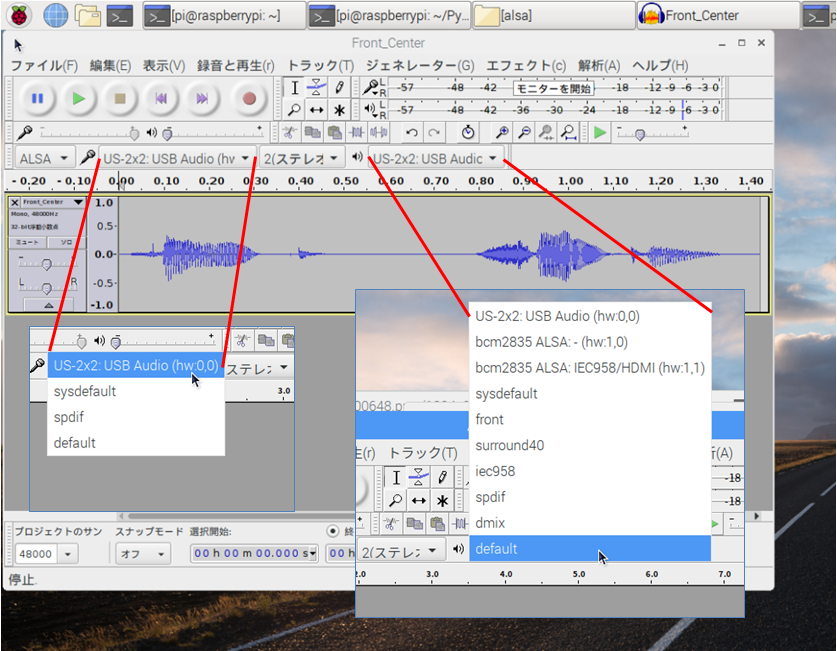Silence the selected audio

(379, 132)
